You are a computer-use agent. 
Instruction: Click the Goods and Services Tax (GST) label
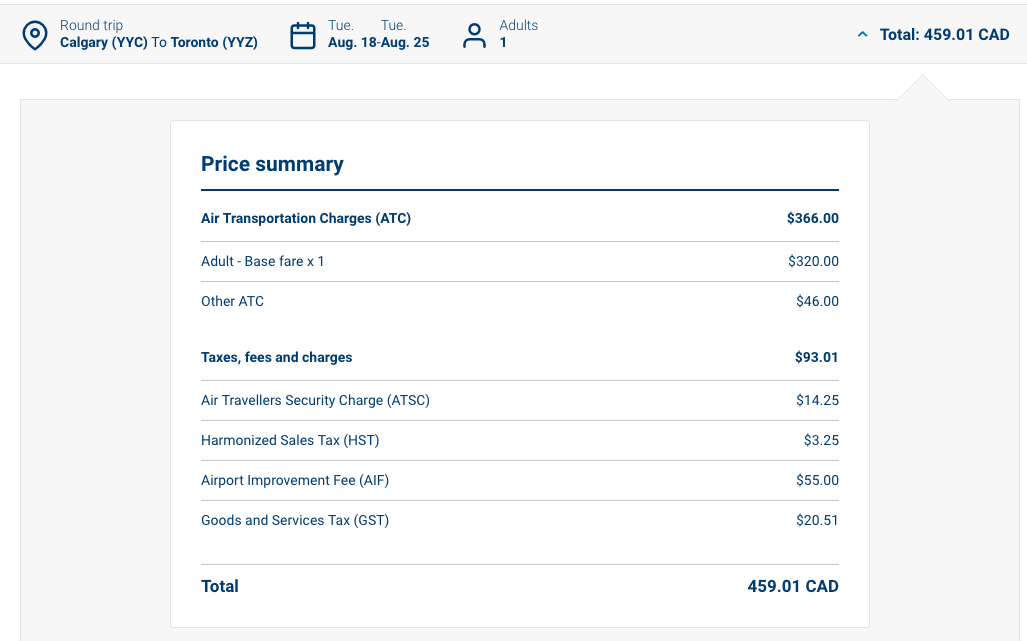click(x=295, y=520)
